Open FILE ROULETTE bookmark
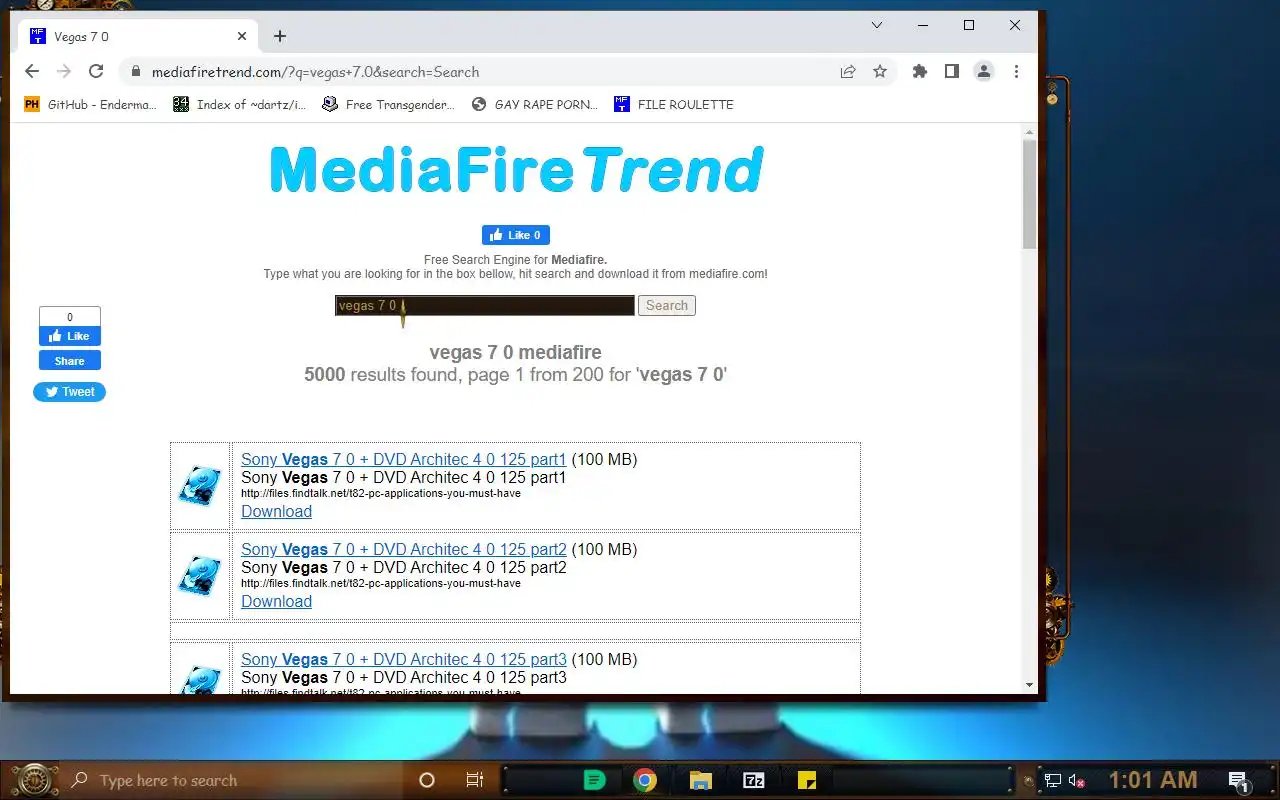 tap(674, 104)
